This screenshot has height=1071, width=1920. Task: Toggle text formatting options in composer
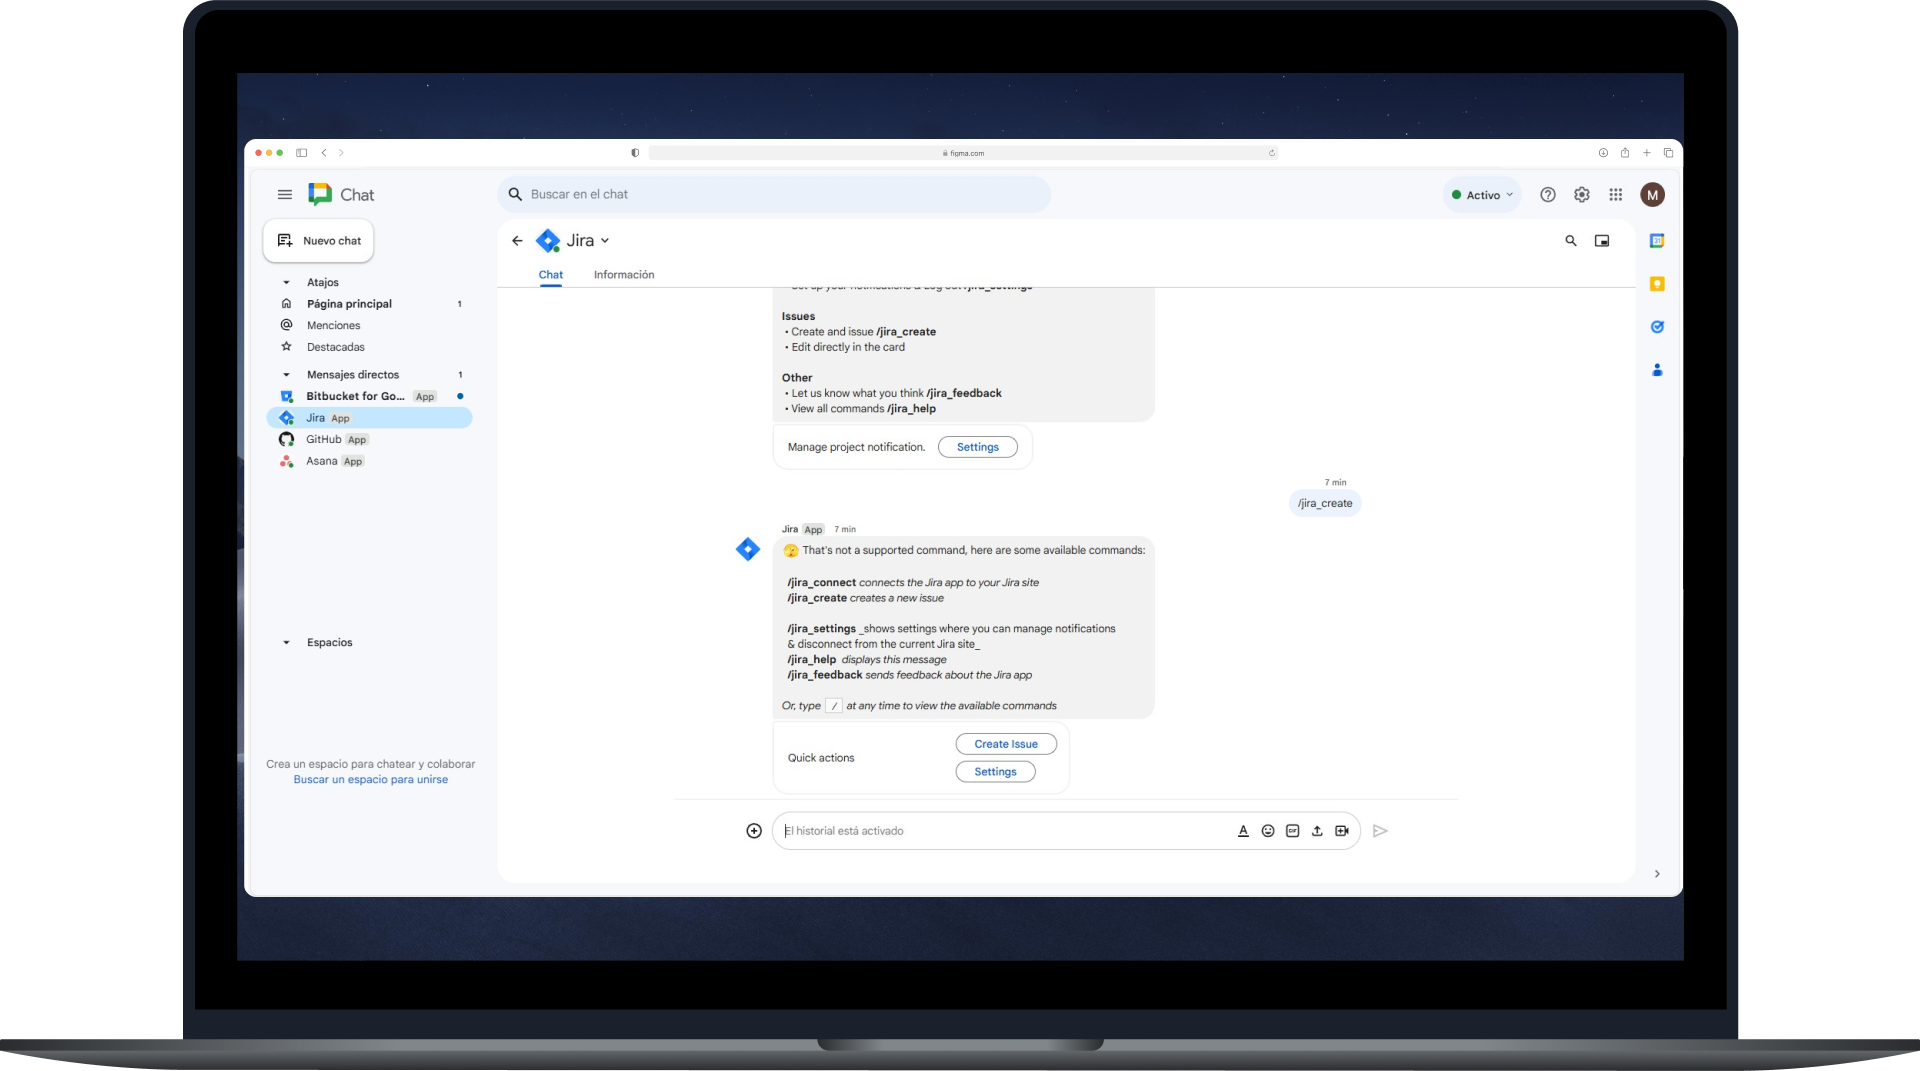coord(1243,831)
